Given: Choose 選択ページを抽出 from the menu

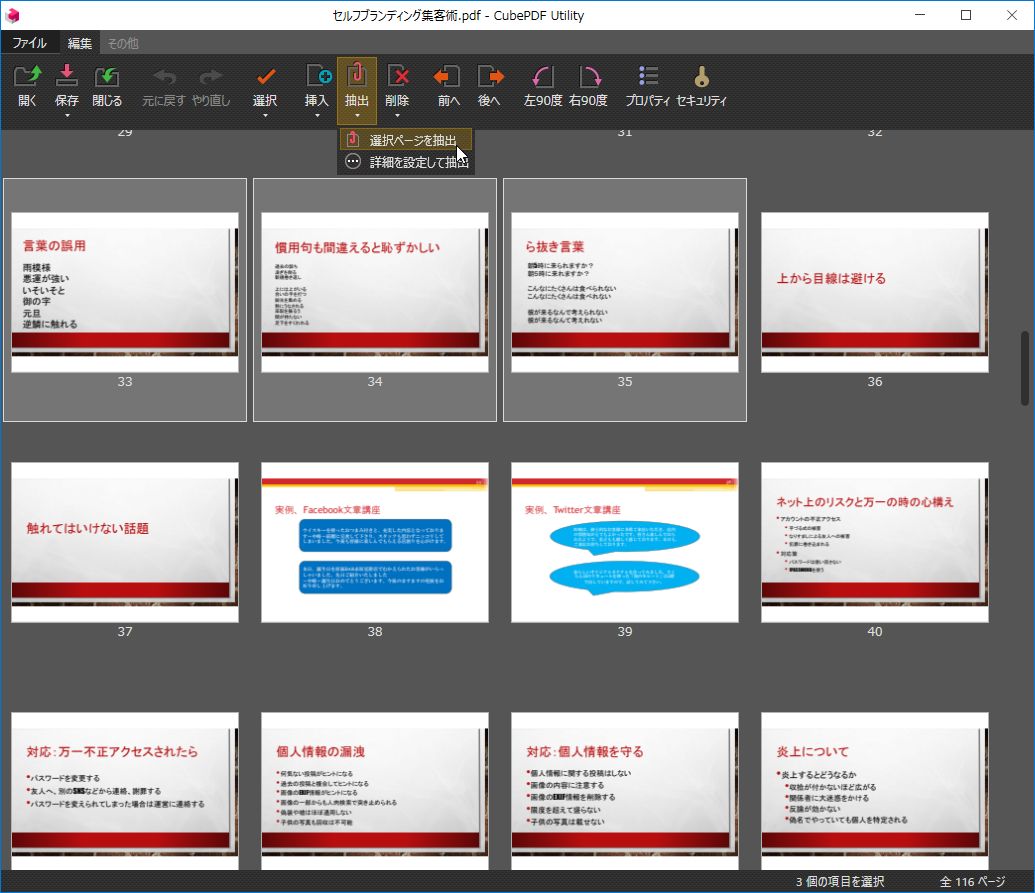Looking at the screenshot, I should click(406, 140).
